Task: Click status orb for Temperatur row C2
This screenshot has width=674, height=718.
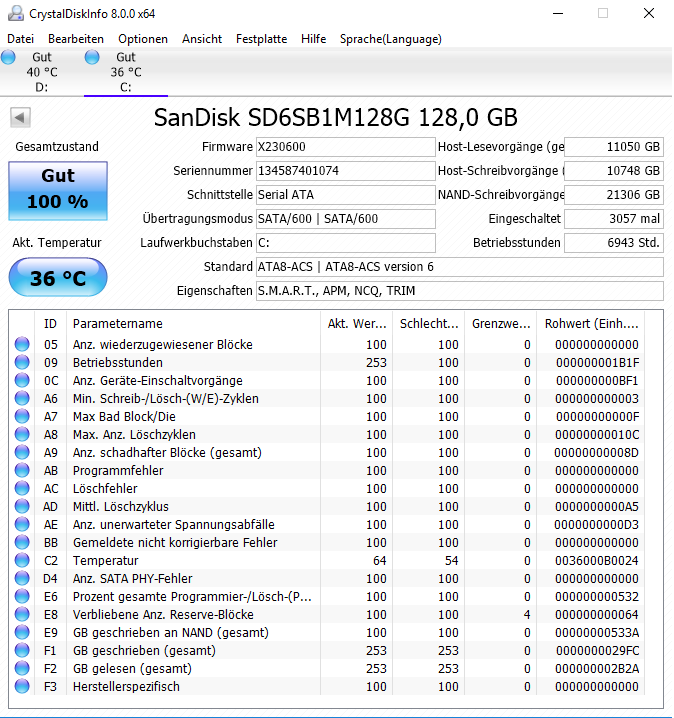Action: tap(22, 560)
